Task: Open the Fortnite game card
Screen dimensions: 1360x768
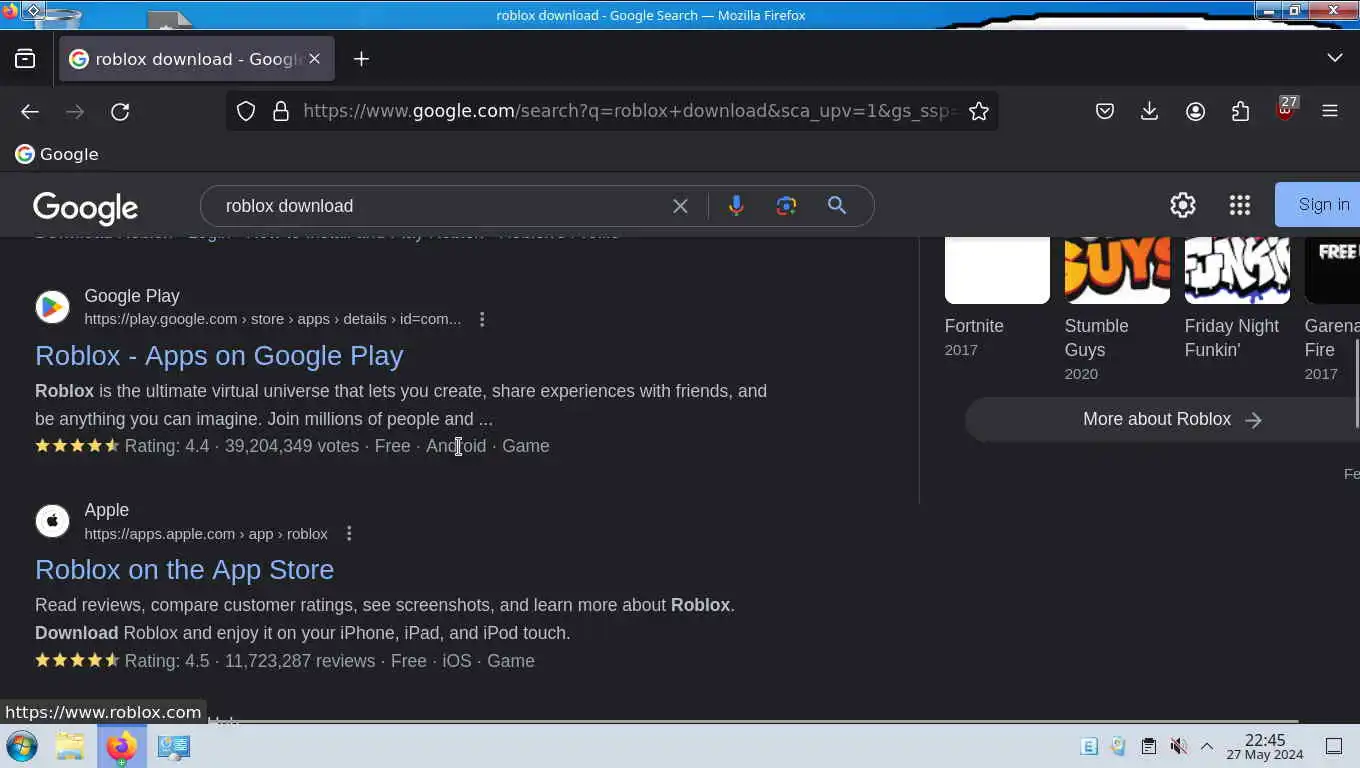Action: pos(997,298)
